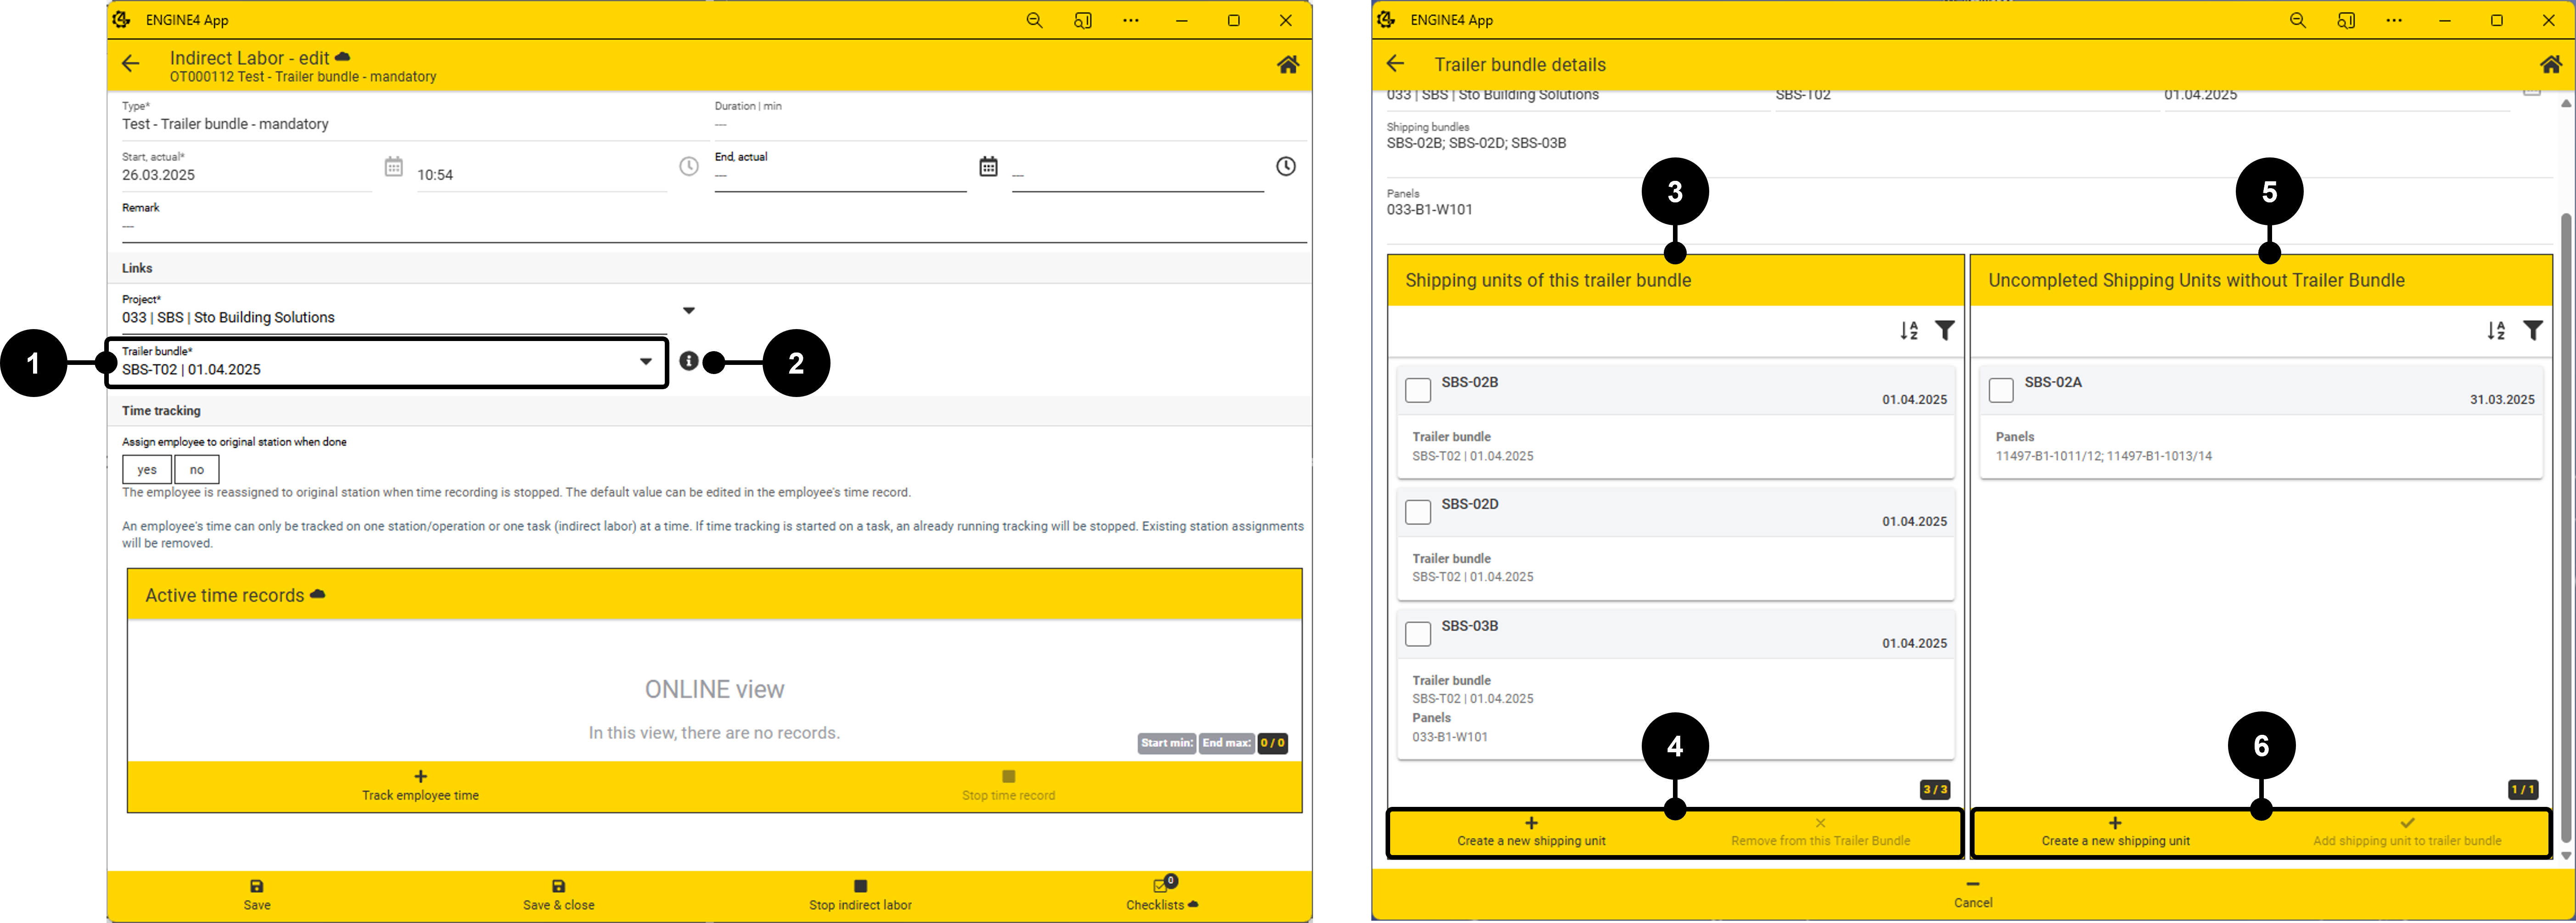This screenshot has width=2576, height=923.
Task: Click the 3 / 3 count badge
Action: tap(1935, 790)
